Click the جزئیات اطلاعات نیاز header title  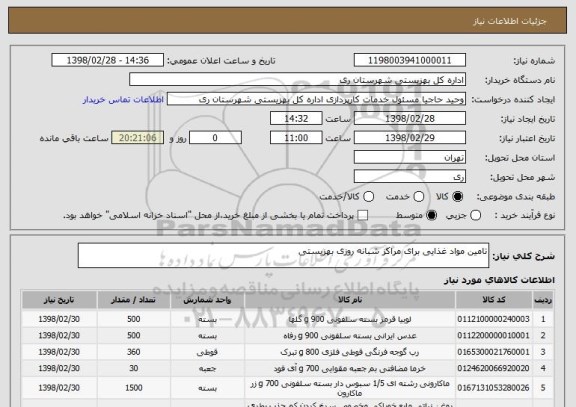click(x=510, y=21)
